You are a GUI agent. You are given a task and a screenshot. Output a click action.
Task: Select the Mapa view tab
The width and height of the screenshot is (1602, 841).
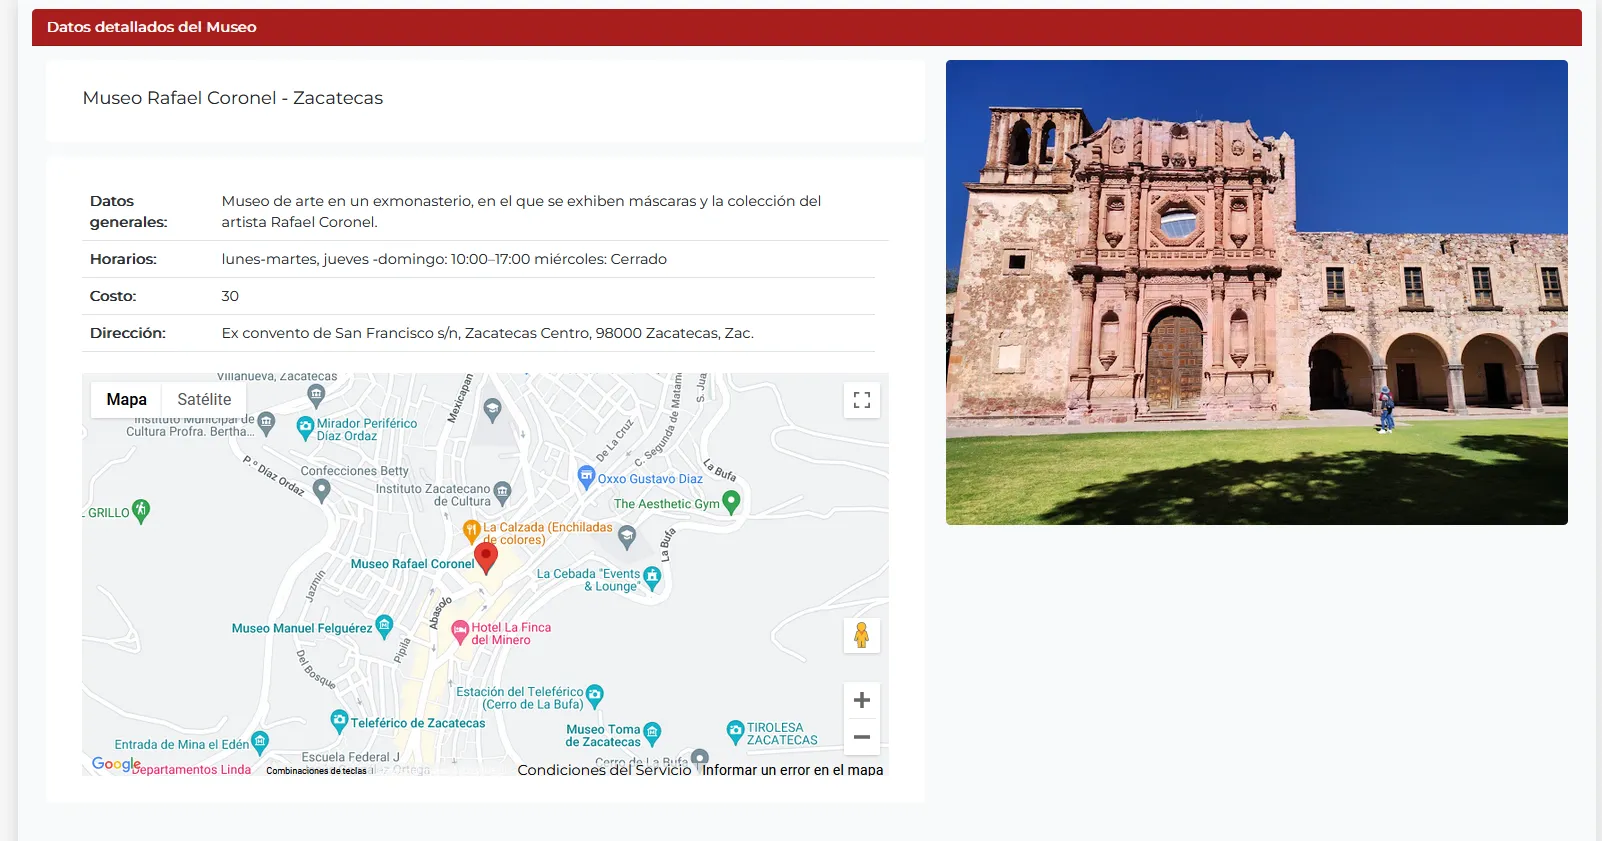coord(127,399)
